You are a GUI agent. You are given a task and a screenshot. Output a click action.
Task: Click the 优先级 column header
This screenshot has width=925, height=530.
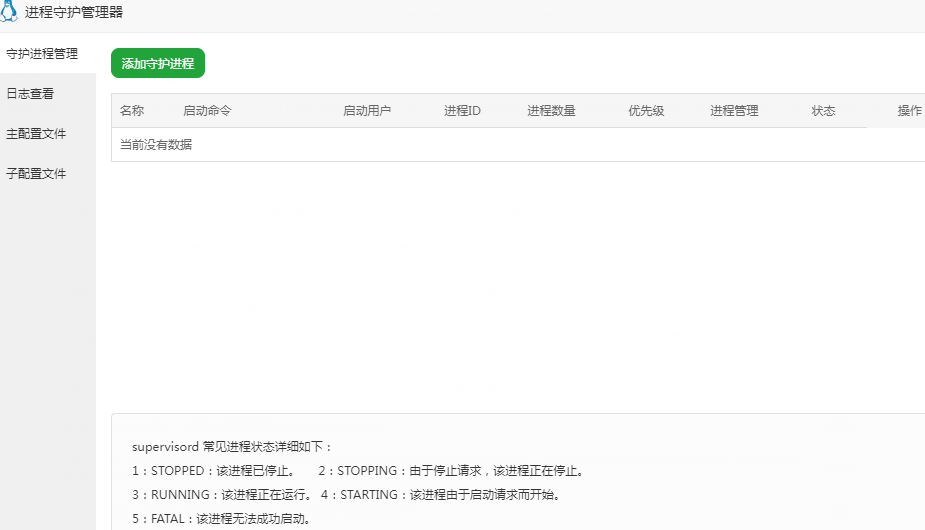646,110
